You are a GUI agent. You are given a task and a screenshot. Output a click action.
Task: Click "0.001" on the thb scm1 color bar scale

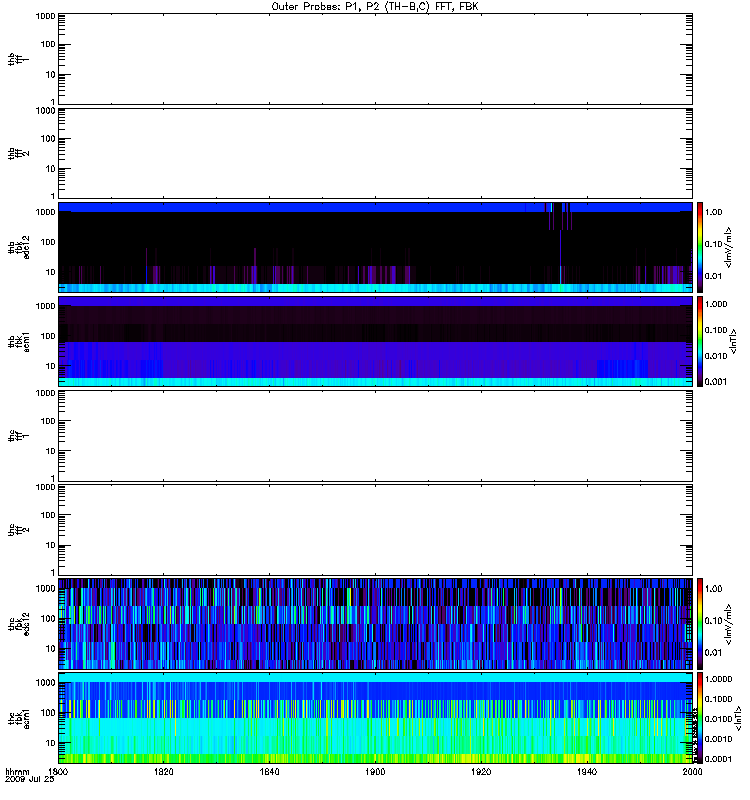pyautogui.click(x=716, y=382)
